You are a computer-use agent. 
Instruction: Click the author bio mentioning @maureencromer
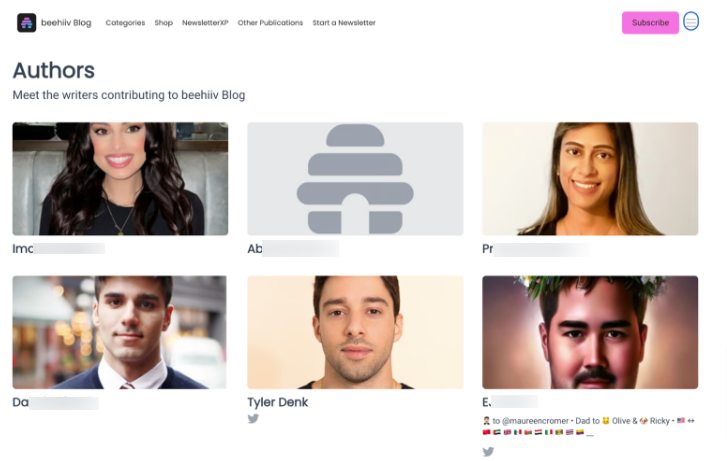(x=589, y=426)
